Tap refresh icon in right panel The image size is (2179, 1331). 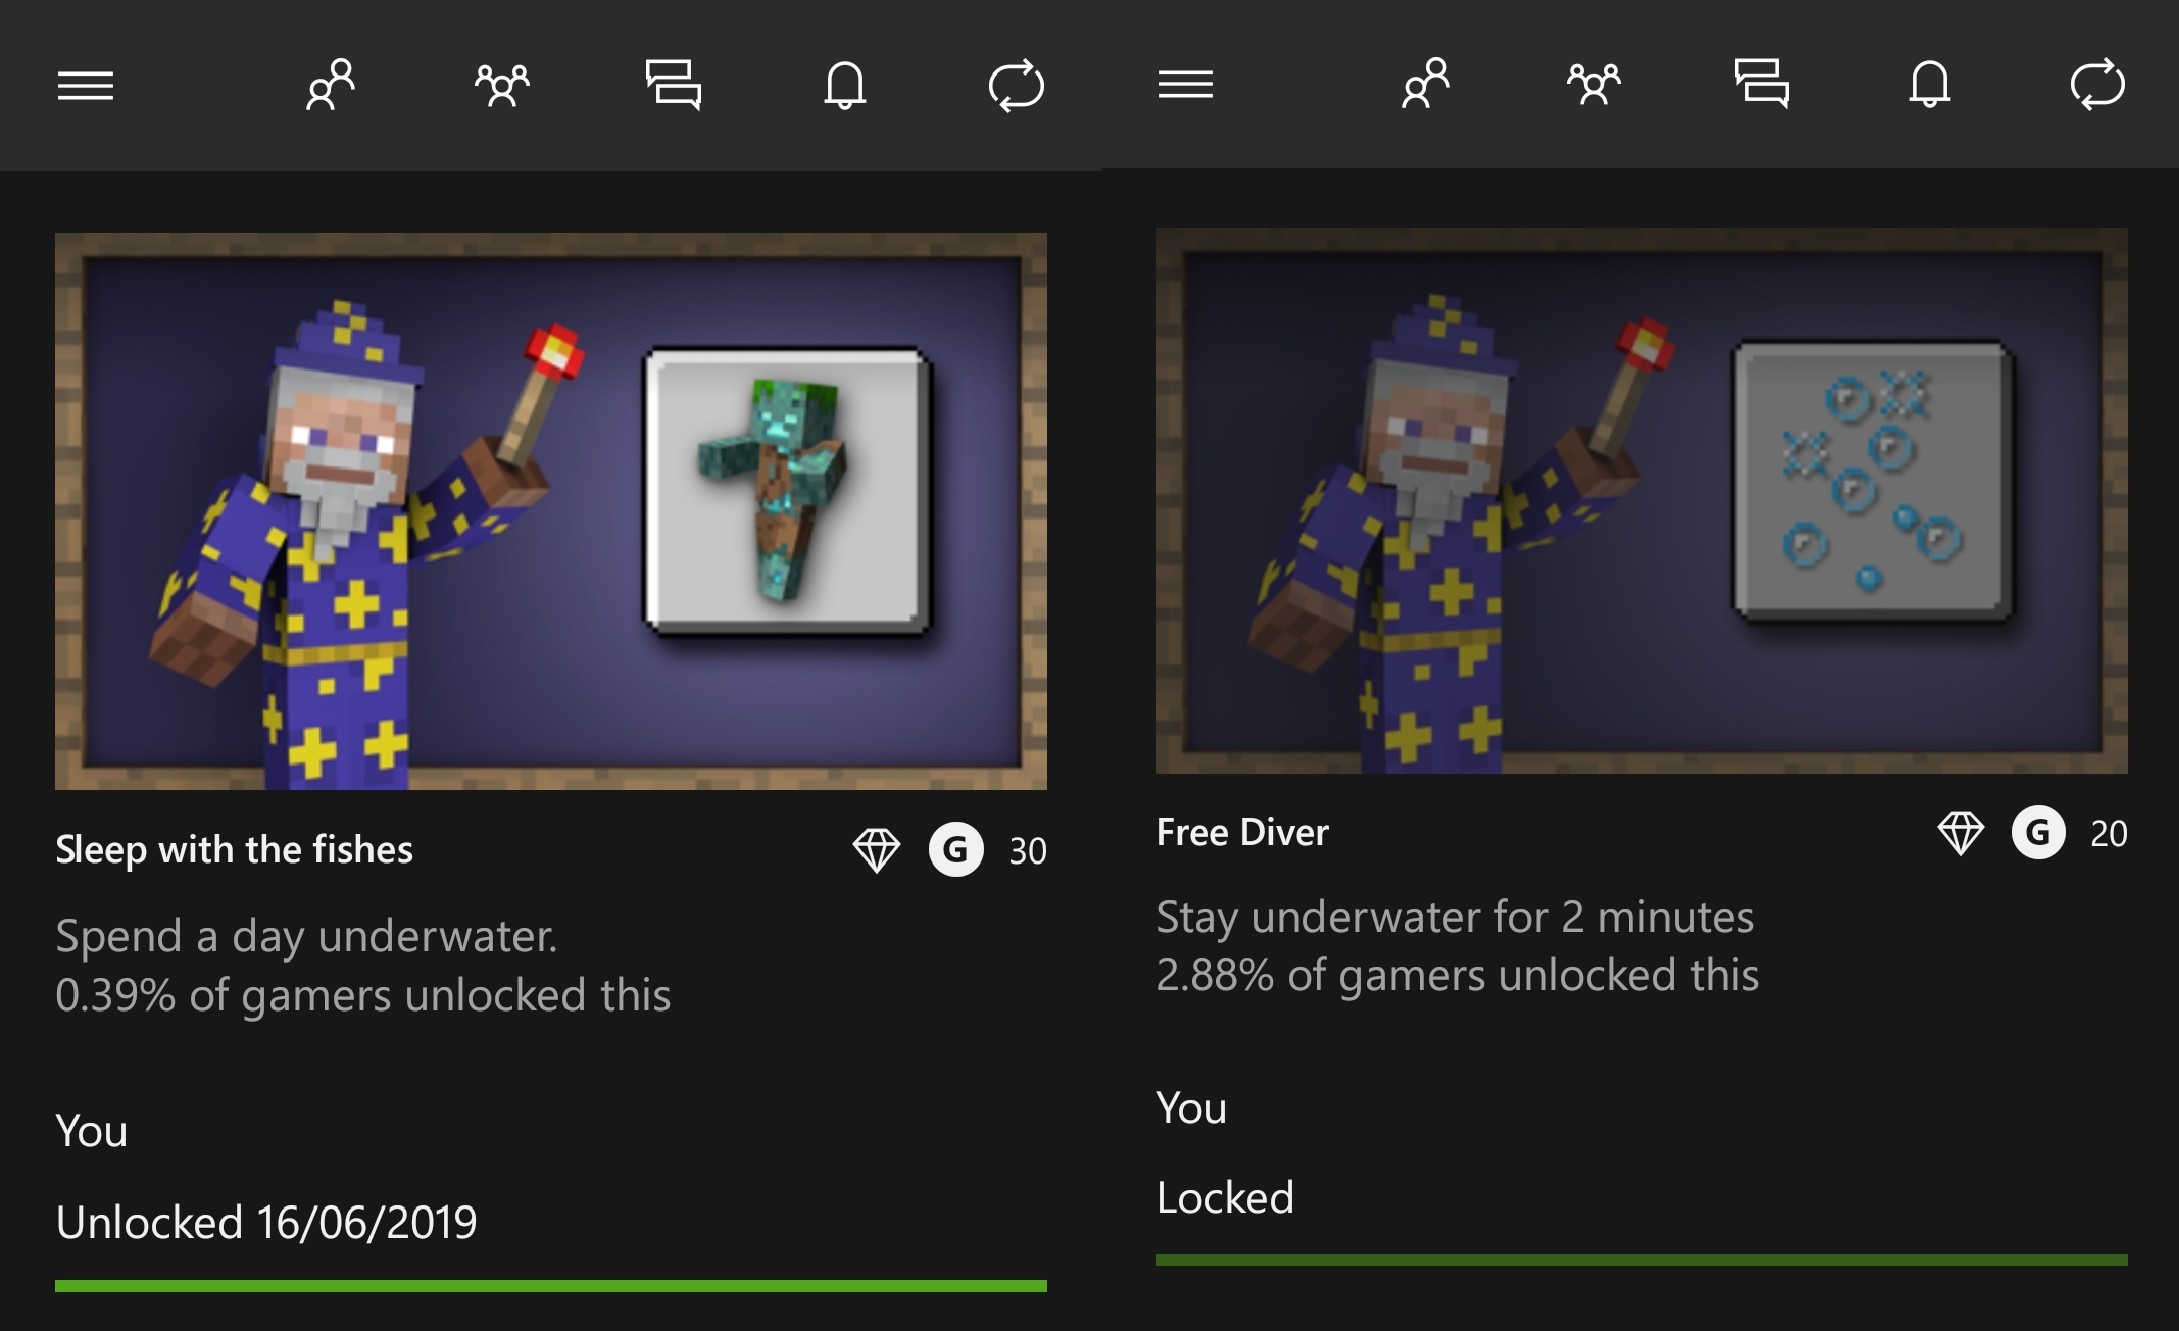coord(2098,83)
